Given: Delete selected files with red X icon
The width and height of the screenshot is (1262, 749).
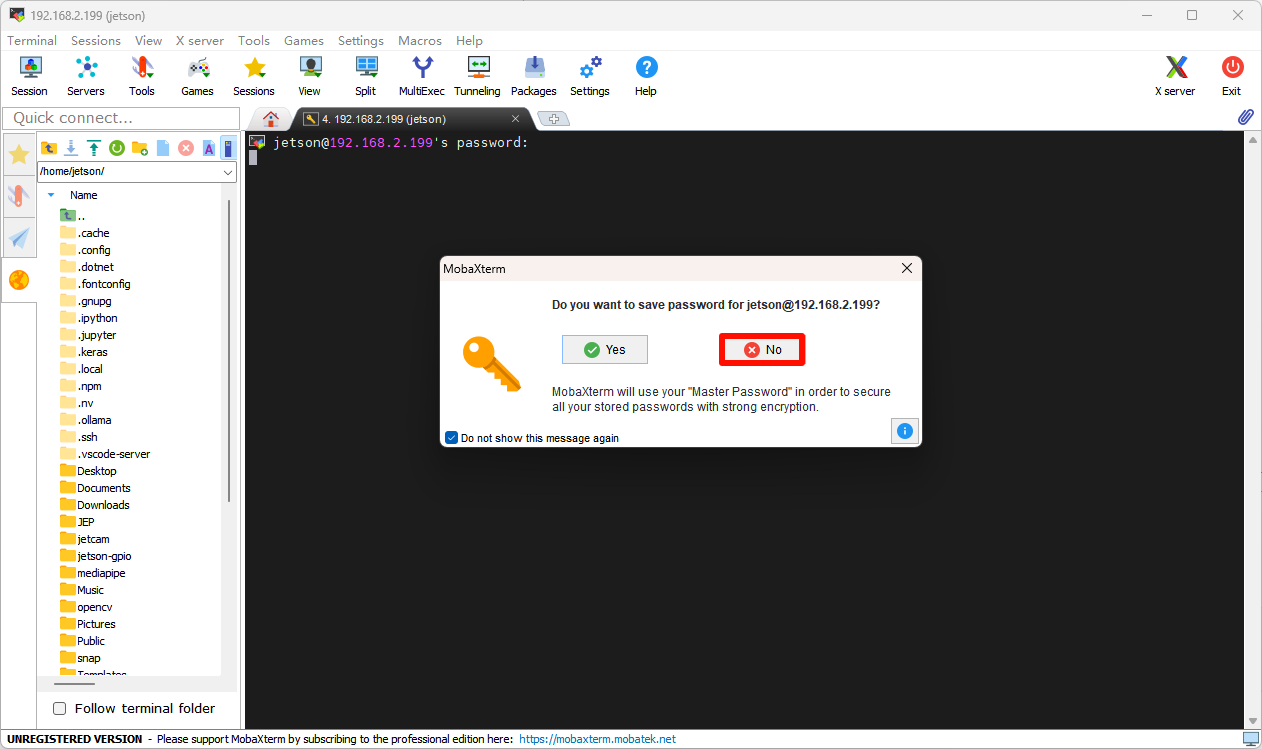Looking at the screenshot, I should (x=186, y=148).
